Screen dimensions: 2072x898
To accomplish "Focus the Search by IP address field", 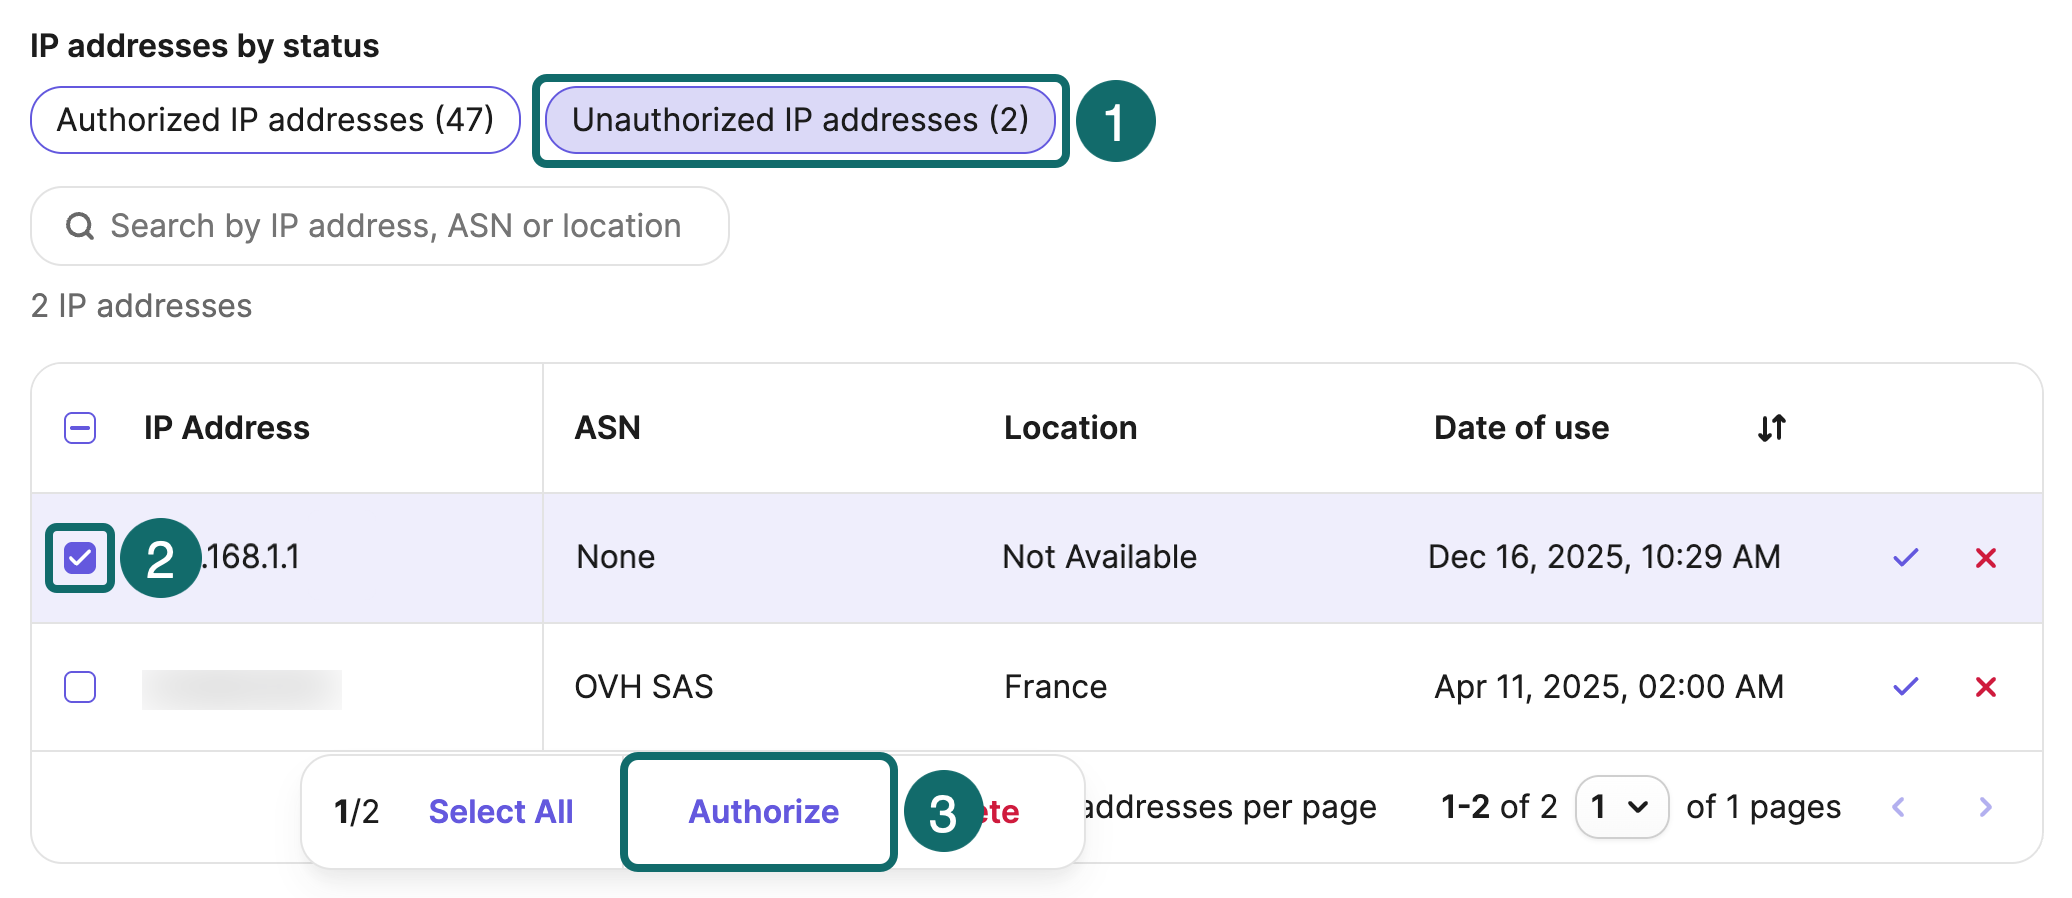I will tap(395, 226).
